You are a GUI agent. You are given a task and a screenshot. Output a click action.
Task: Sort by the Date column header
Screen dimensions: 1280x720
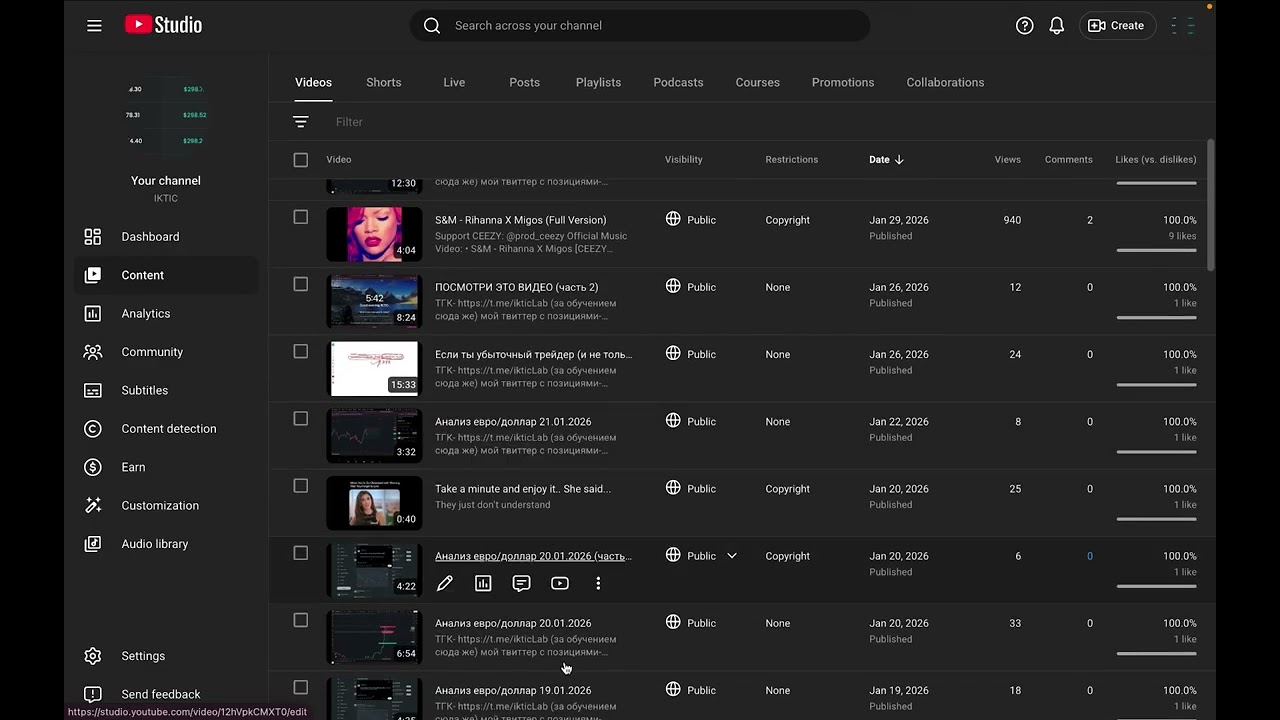[886, 160]
